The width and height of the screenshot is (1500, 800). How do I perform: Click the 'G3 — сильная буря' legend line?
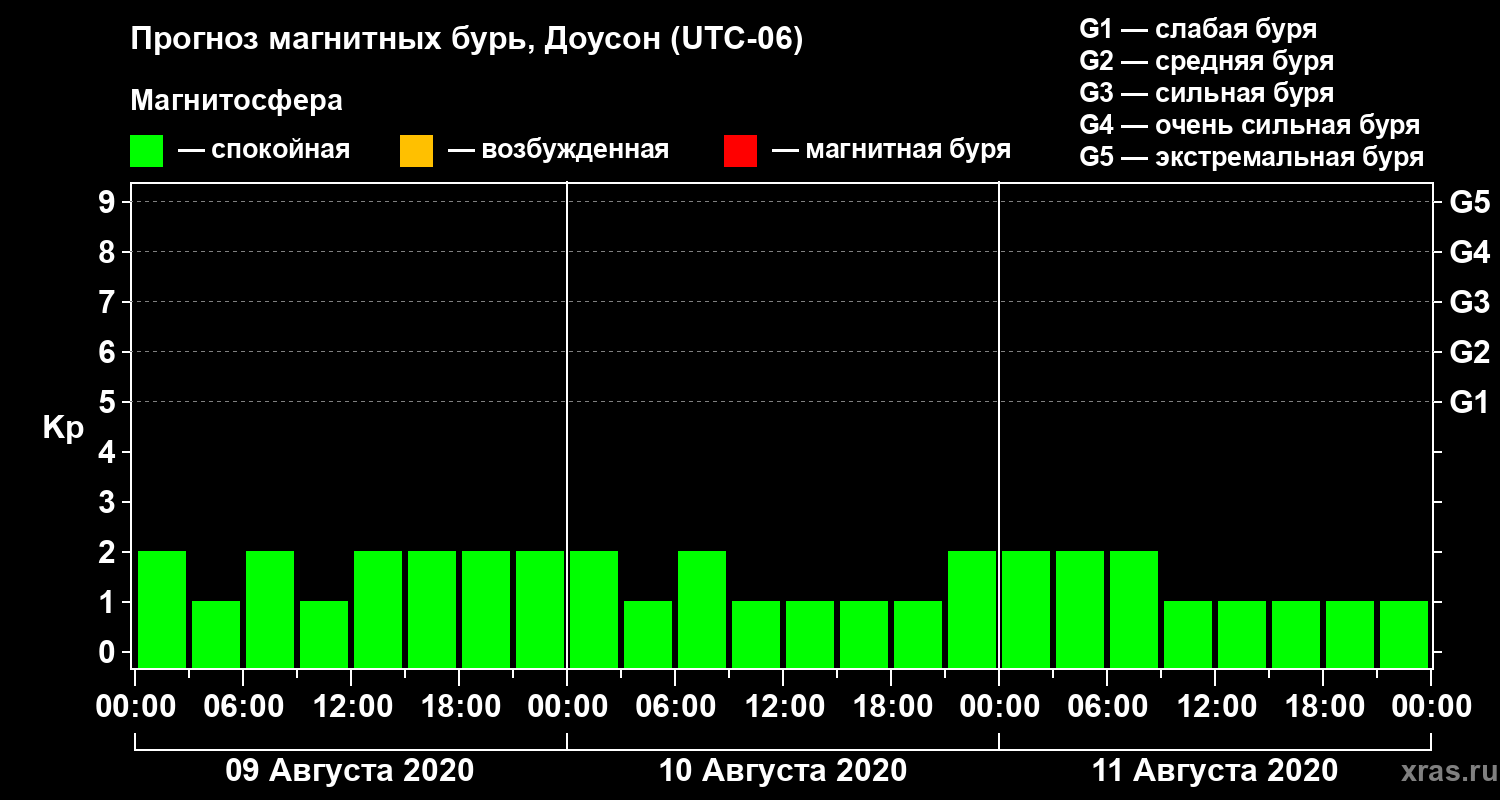(1207, 93)
